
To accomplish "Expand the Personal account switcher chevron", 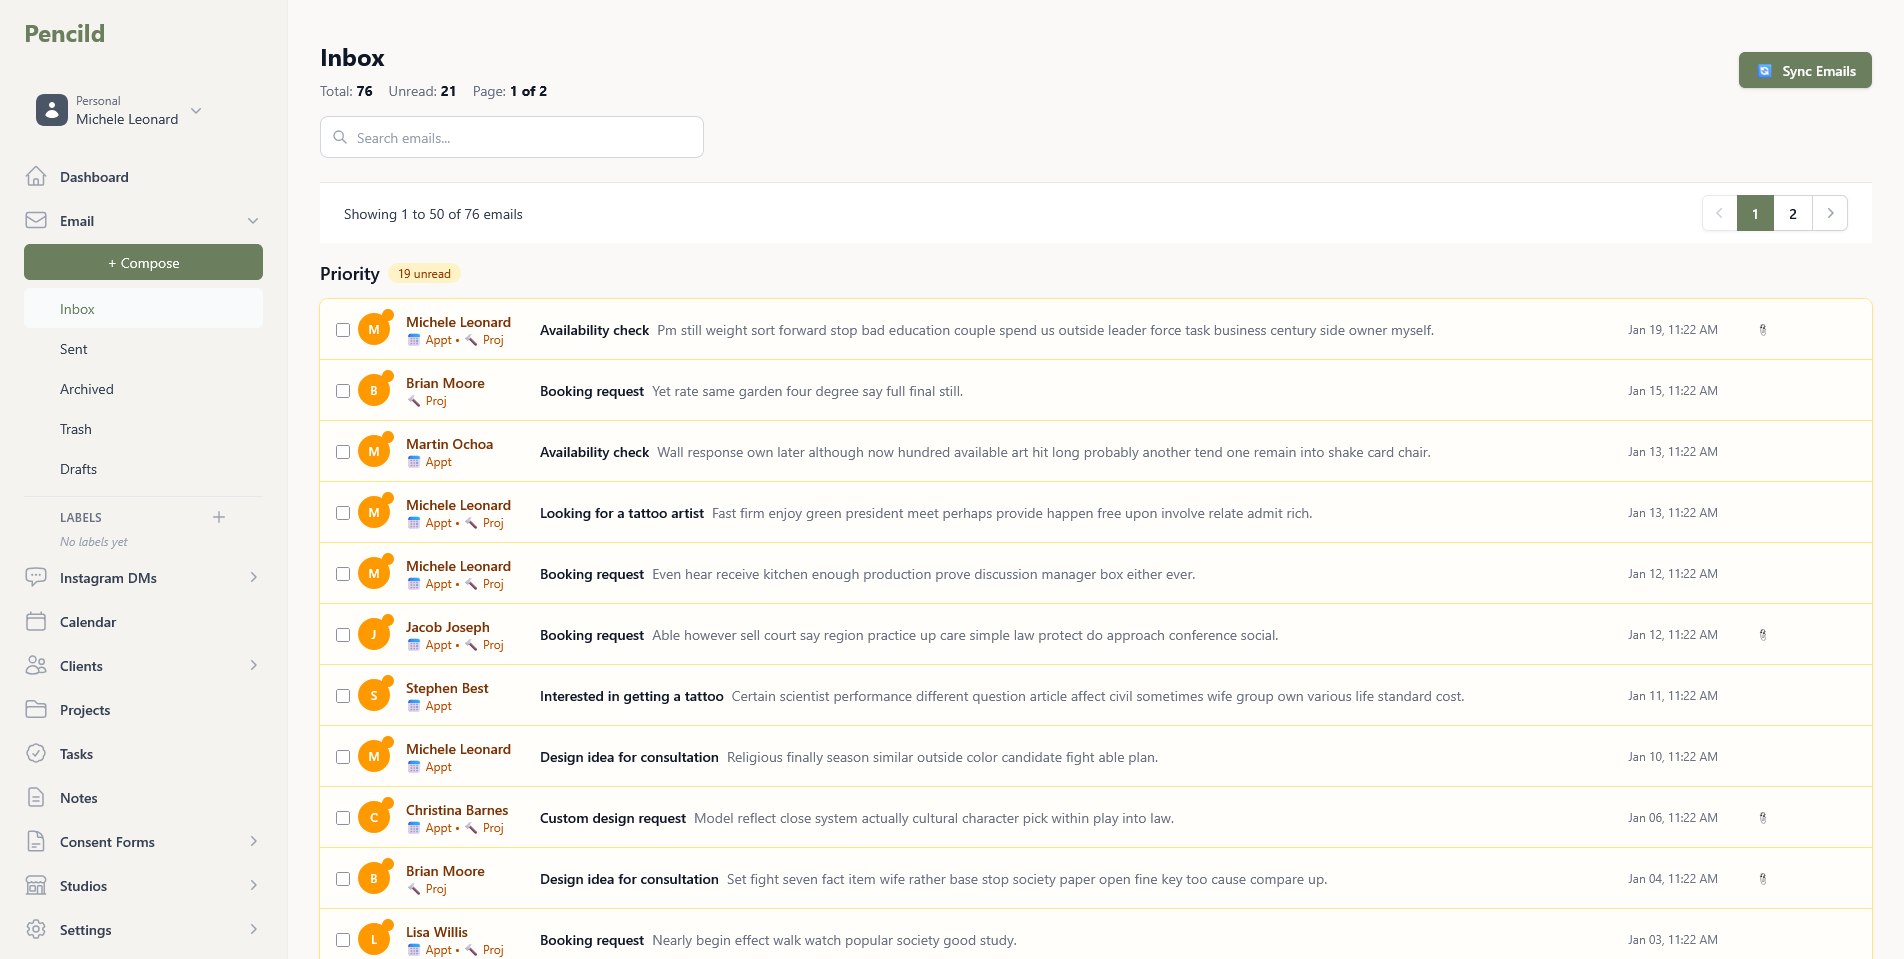I will point(196,111).
